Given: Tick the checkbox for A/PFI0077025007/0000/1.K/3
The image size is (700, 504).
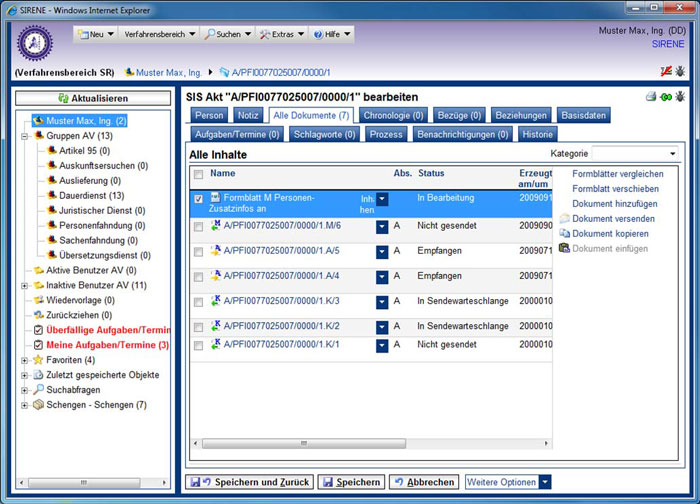Looking at the screenshot, I should pyautogui.click(x=198, y=301).
